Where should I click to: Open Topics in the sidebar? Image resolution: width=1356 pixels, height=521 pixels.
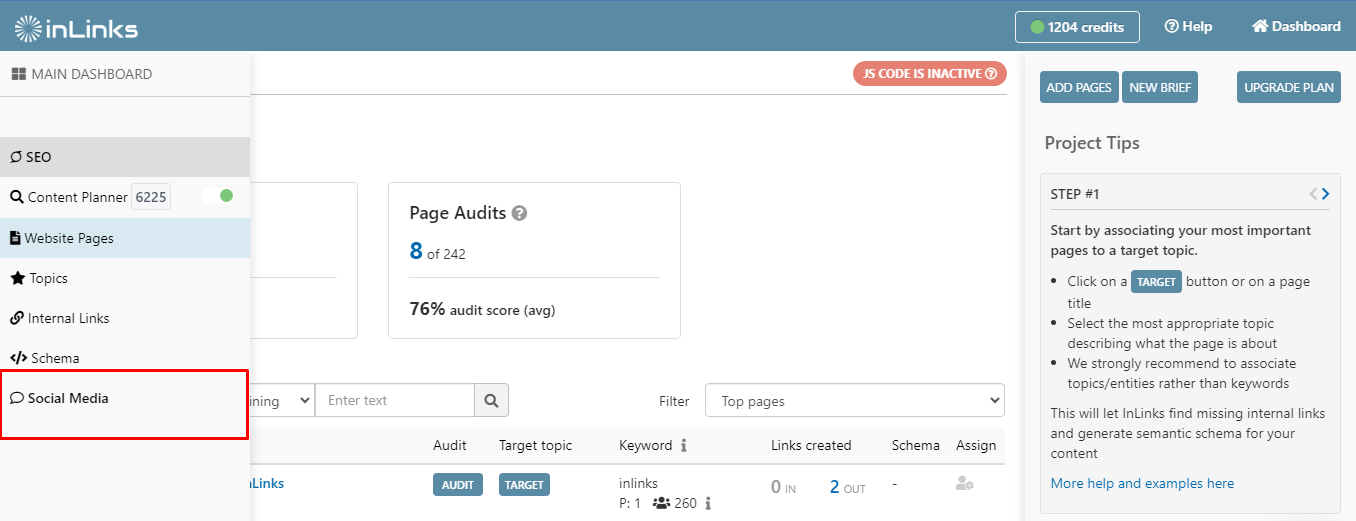(x=125, y=278)
